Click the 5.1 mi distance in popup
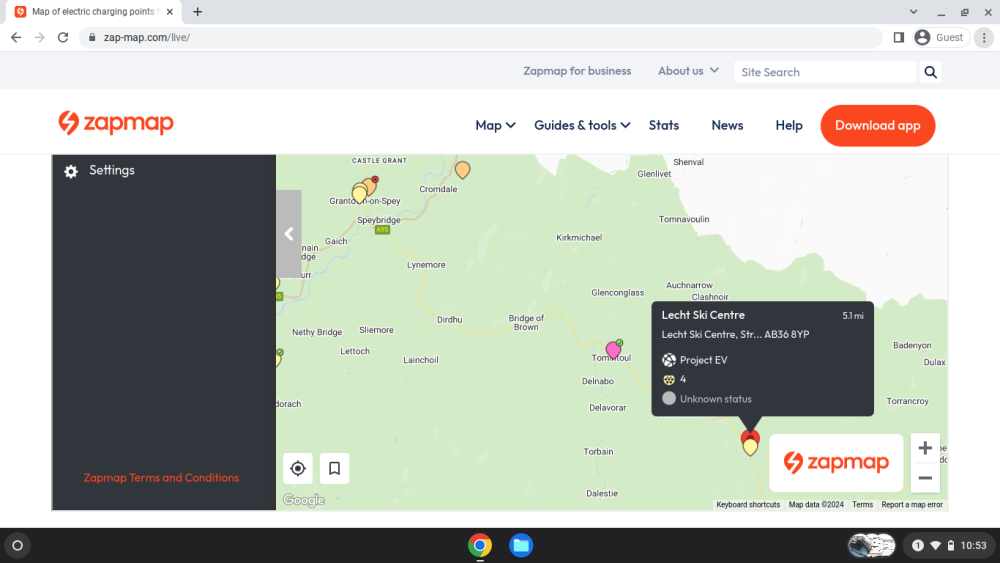Screen dimensions: 1000x563 [853, 316]
